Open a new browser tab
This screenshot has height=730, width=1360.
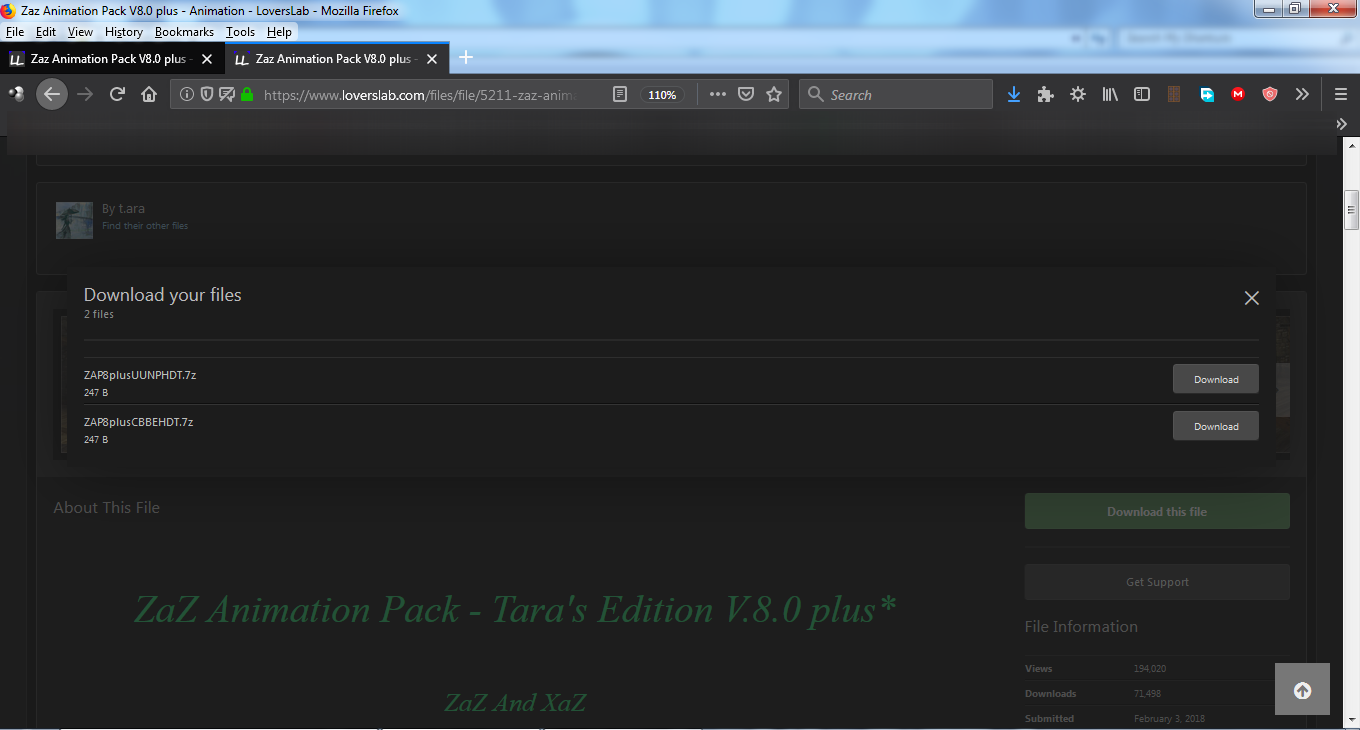466,58
